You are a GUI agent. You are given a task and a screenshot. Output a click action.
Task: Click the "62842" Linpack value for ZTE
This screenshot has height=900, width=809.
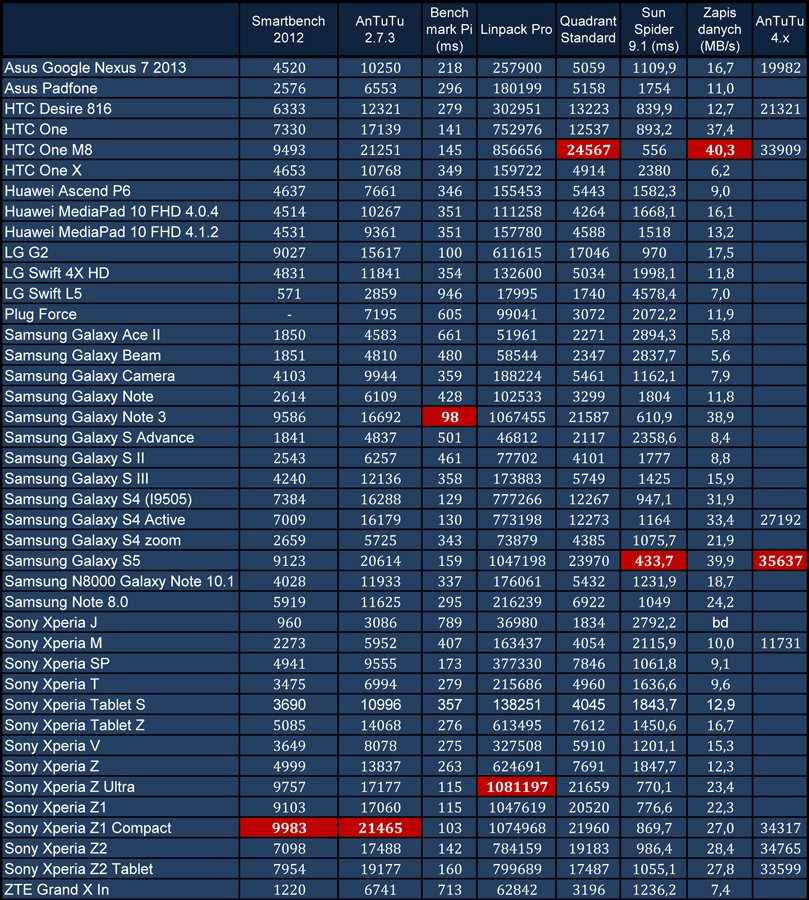click(517, 890)
